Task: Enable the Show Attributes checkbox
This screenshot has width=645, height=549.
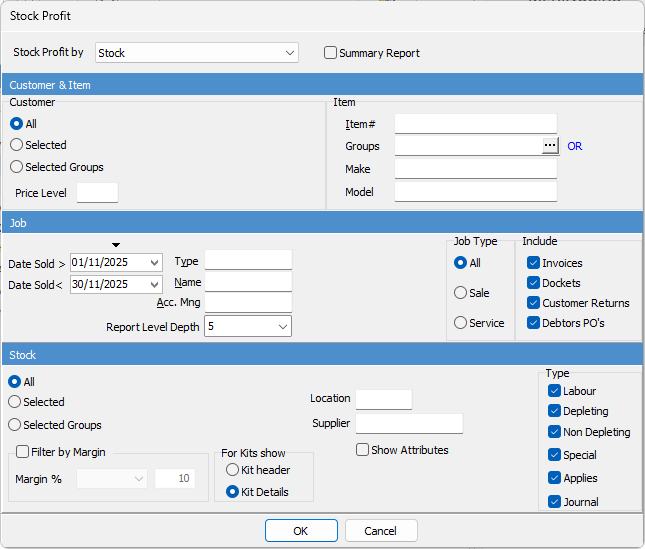Action: [362, 449]
